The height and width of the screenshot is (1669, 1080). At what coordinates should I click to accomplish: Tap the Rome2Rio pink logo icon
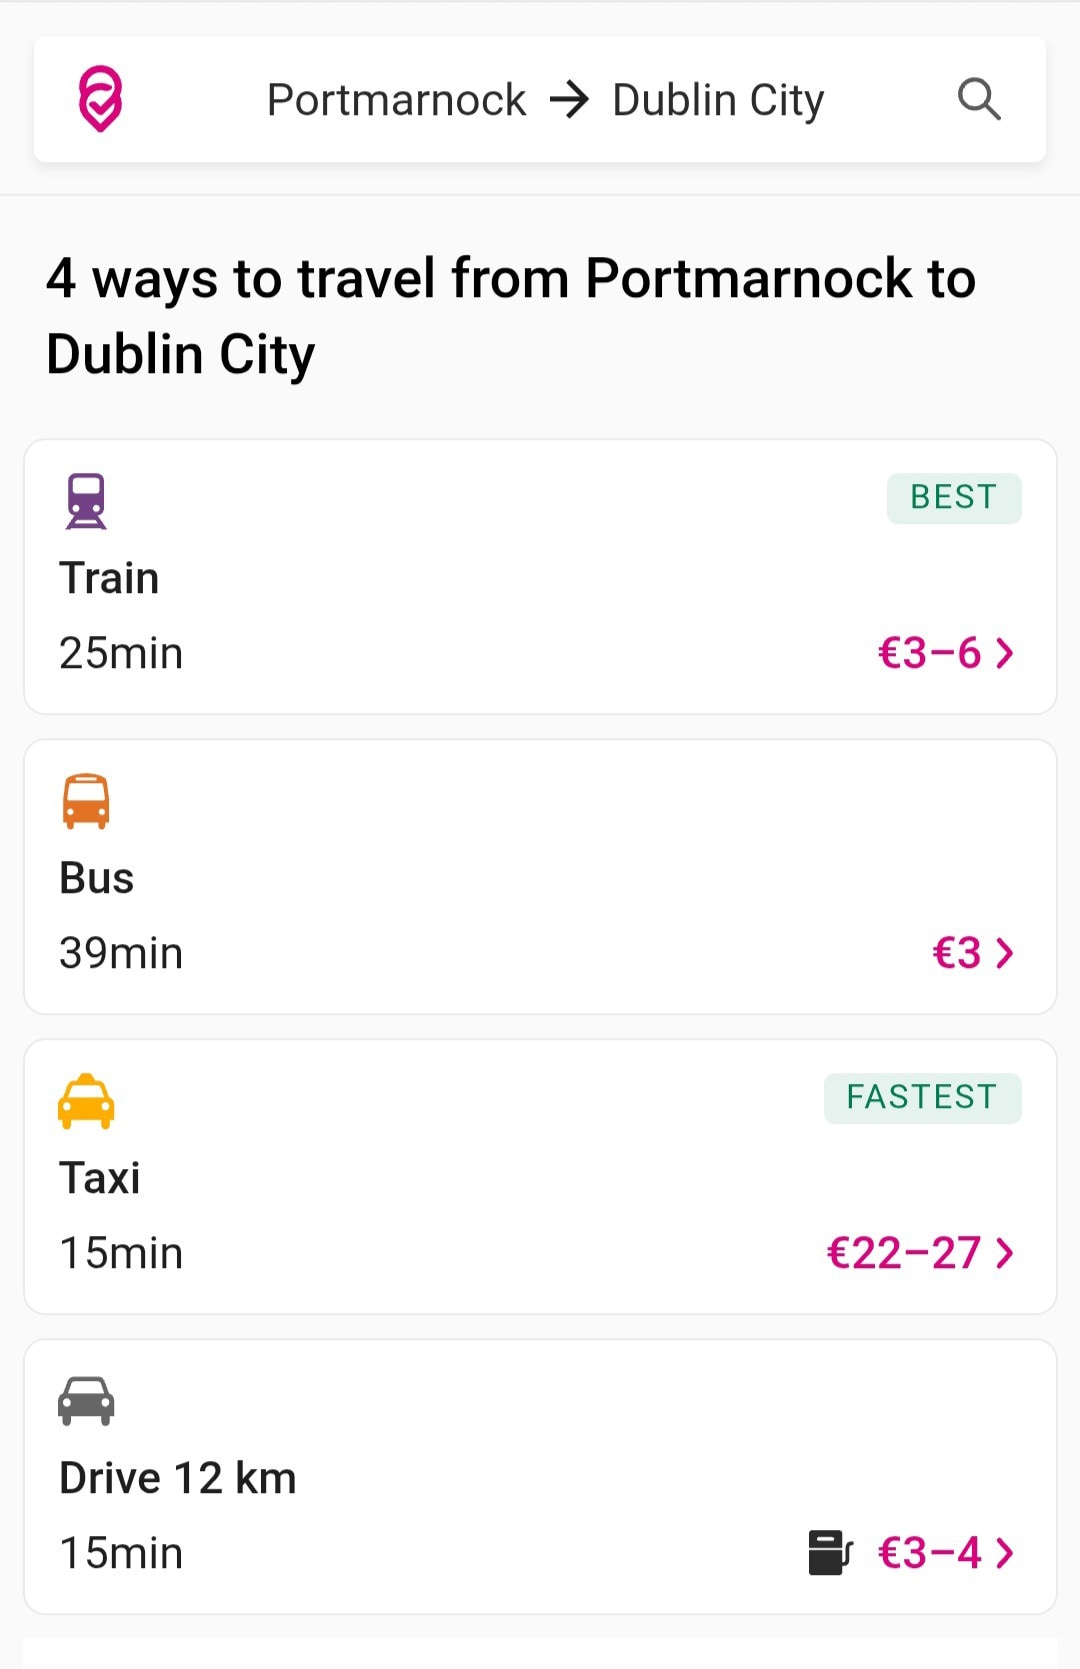tap(100, 99)
